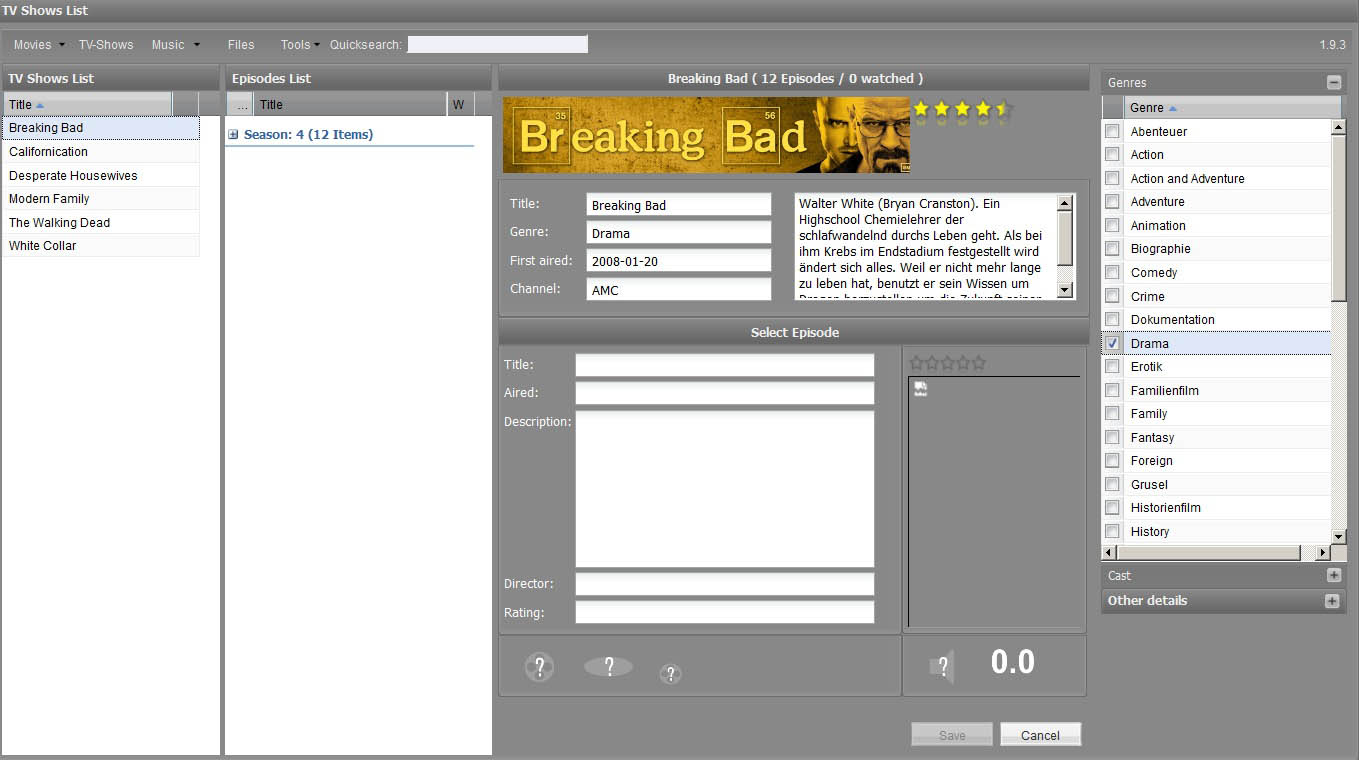
Task: Click the show Genre field with Drama
Action: pyautogui.click(x=679, y=233)
